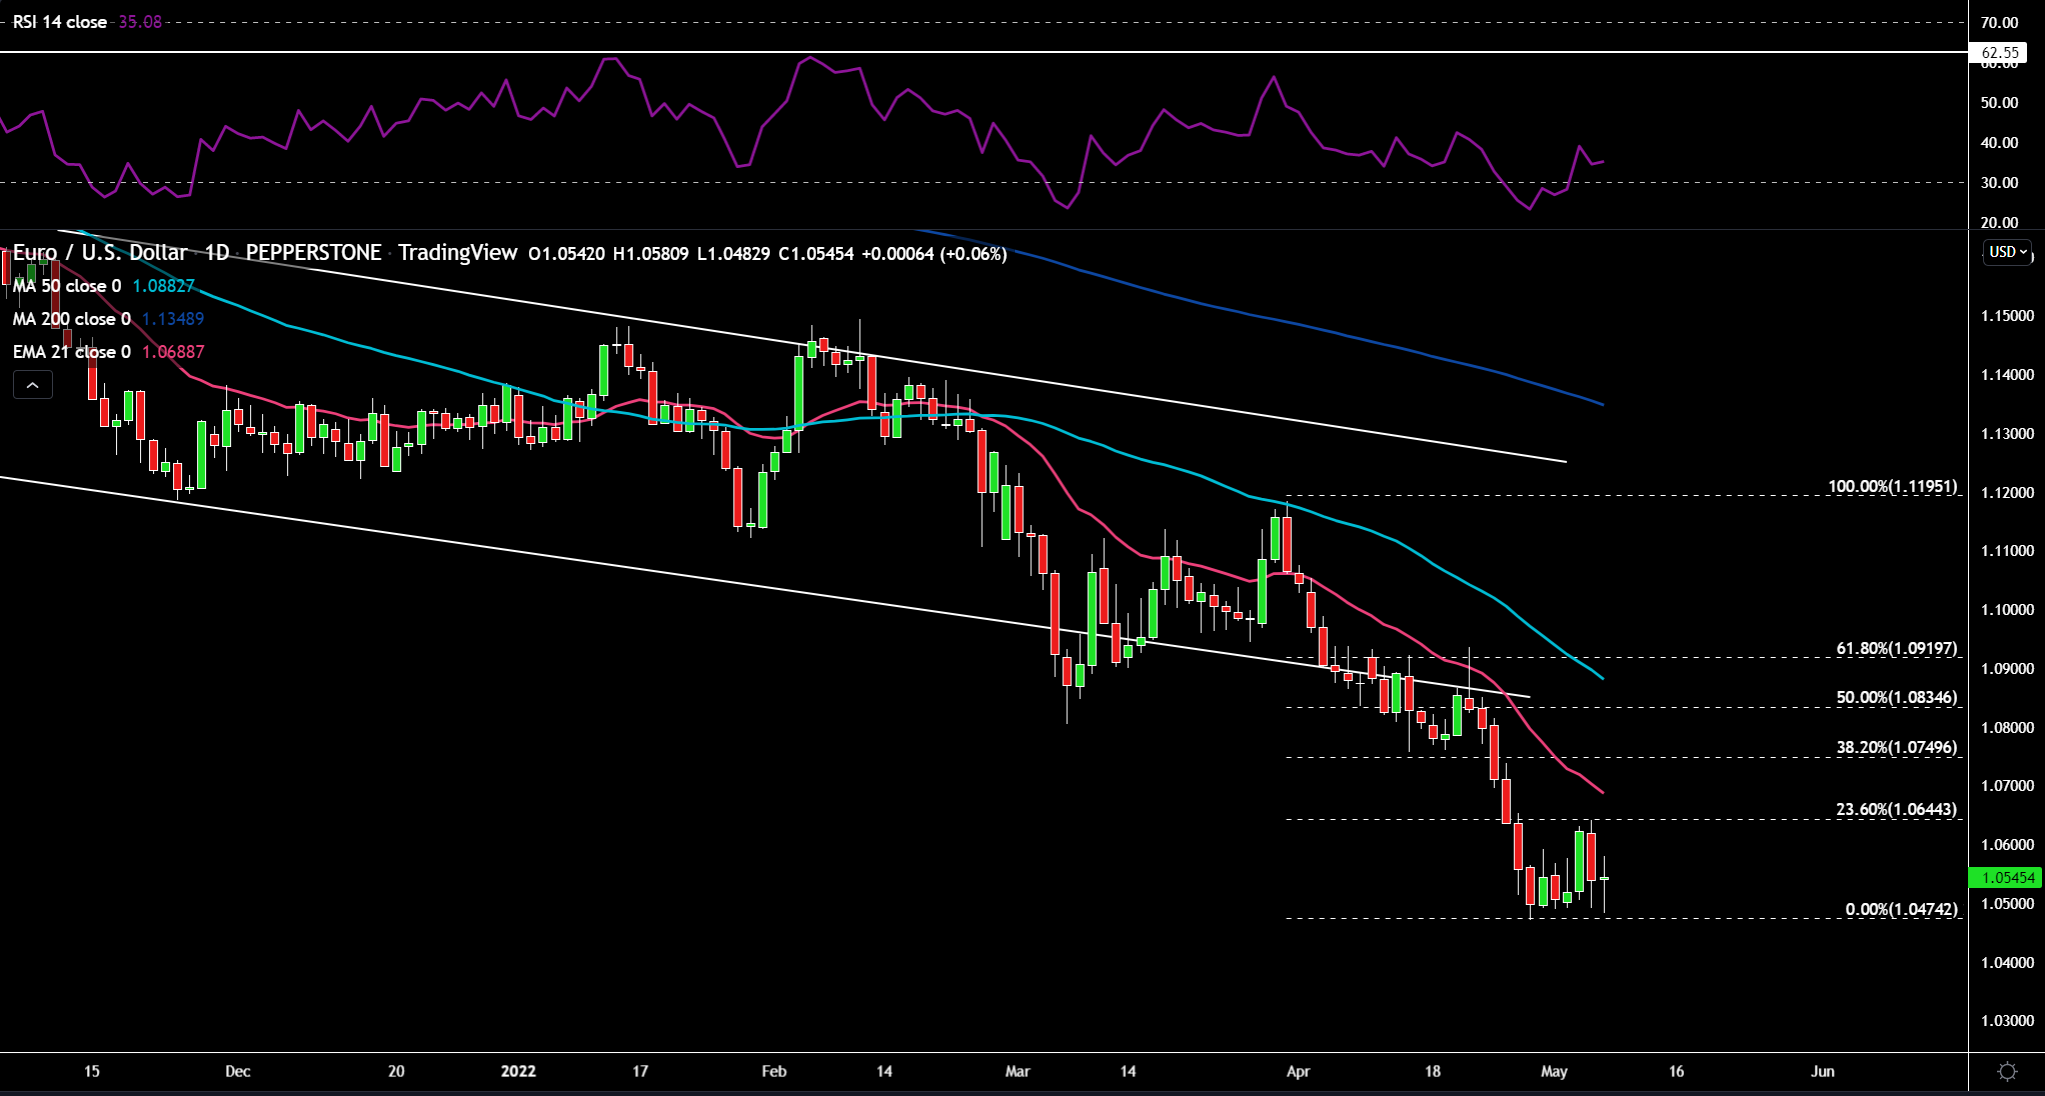Select the MA 200 close indicator
The height and width of the screenshot is (1096, 2045).
(x=71, y=319)
